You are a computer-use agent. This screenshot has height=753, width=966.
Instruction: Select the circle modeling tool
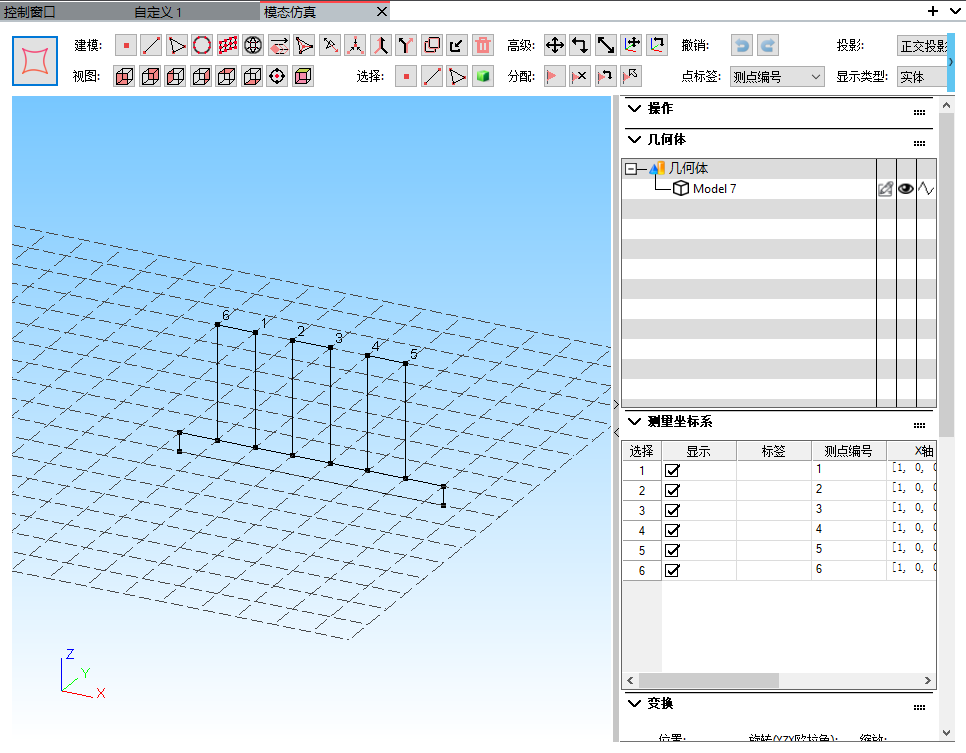coord(202,45)
